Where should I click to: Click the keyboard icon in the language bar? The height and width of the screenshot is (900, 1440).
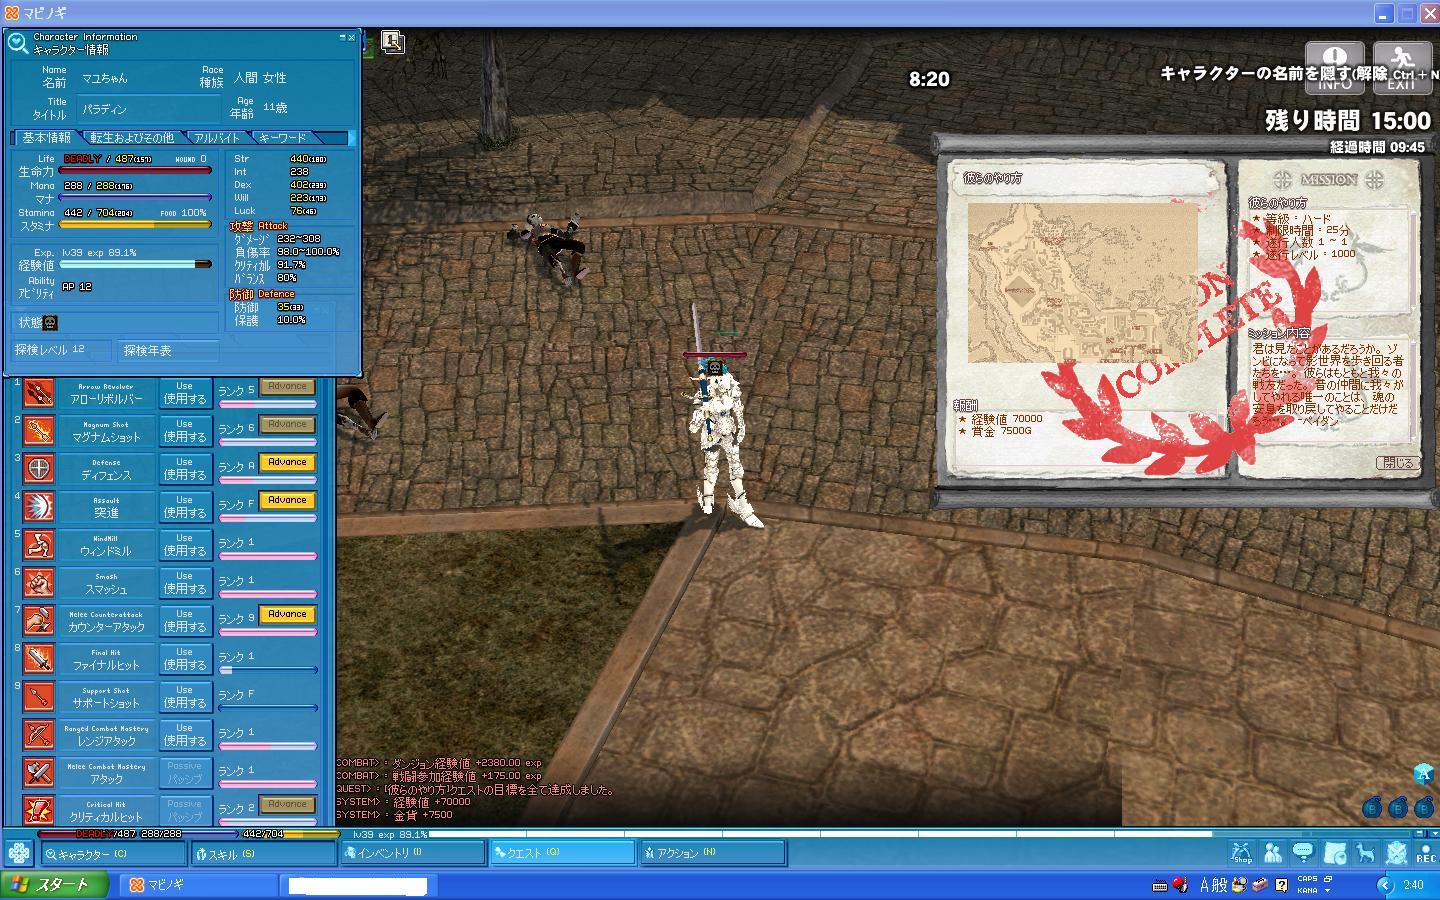click(1160, 885)
